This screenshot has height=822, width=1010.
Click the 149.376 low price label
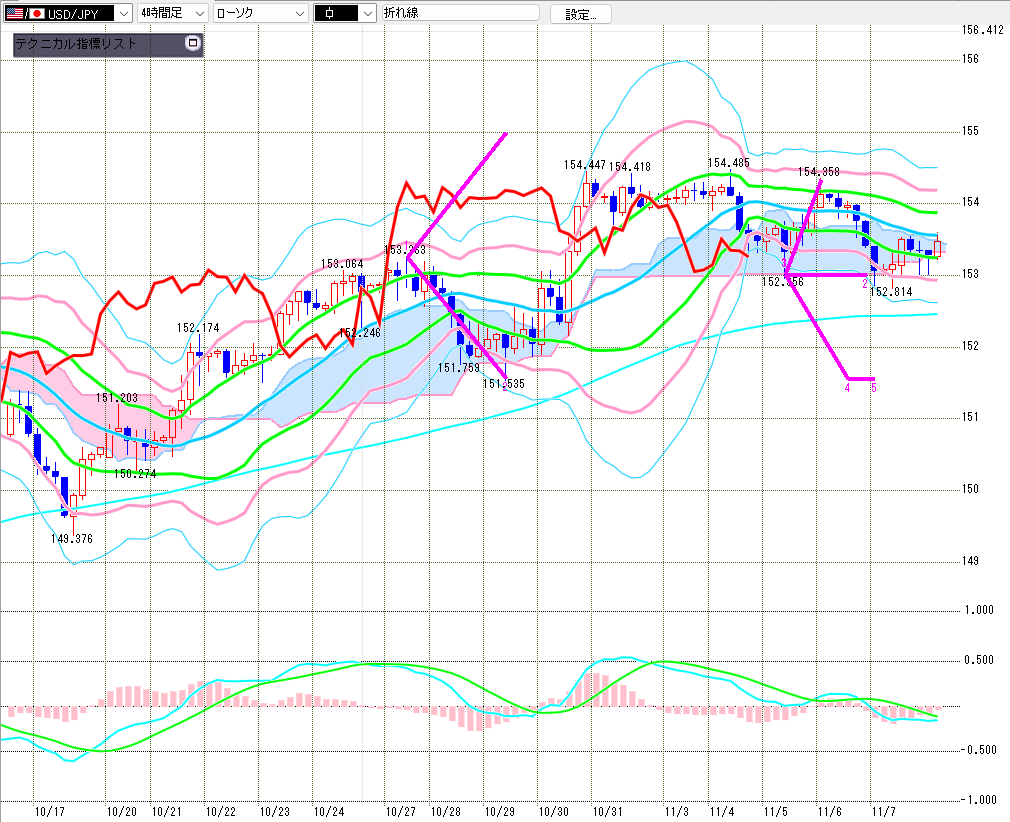(x=71, y=539)
